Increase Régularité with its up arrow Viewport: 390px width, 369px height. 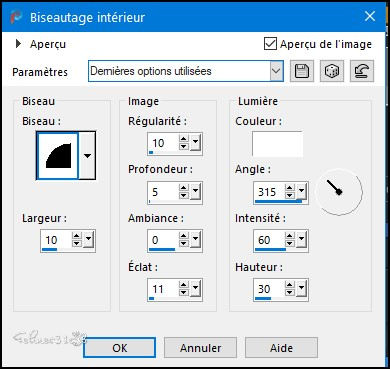pos(184,140)
